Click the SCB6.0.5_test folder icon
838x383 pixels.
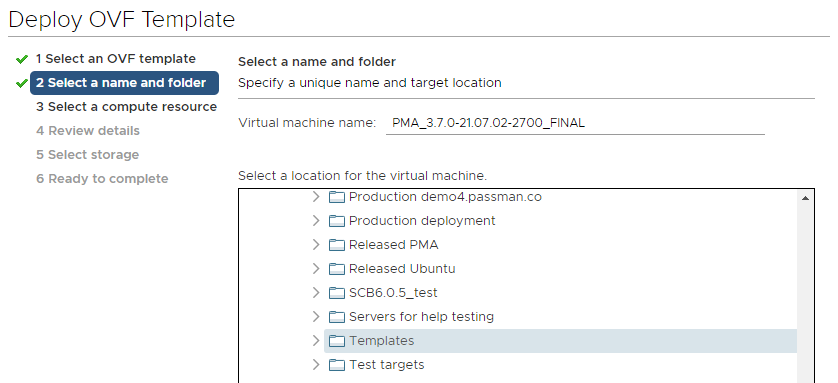337,293
